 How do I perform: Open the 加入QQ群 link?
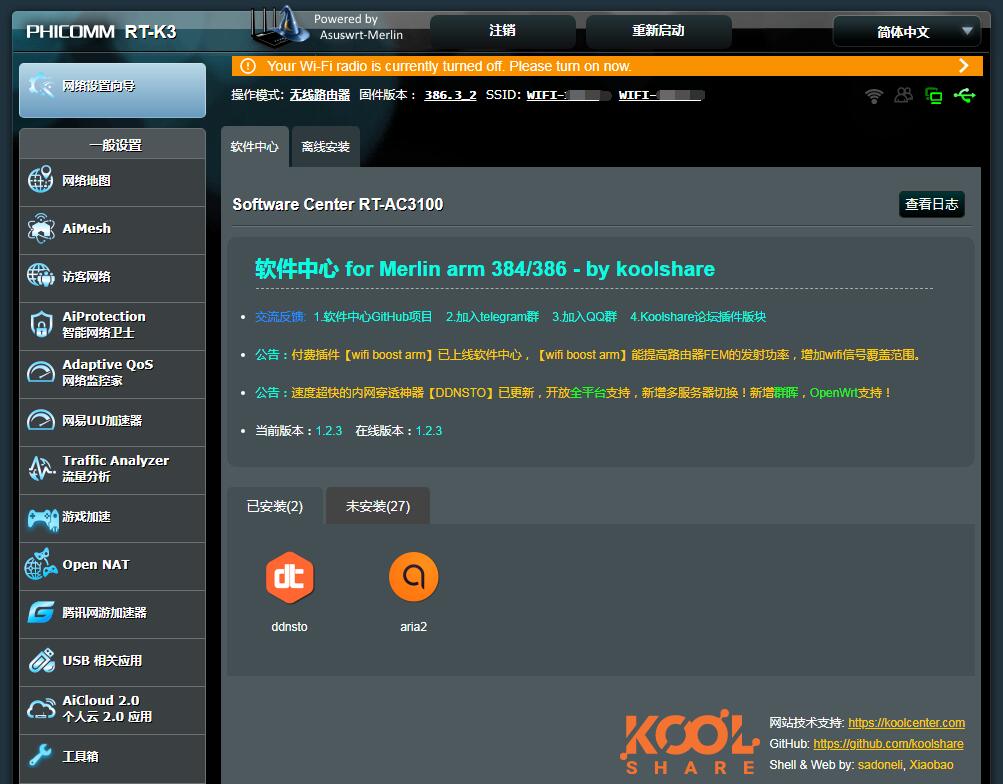585,317
